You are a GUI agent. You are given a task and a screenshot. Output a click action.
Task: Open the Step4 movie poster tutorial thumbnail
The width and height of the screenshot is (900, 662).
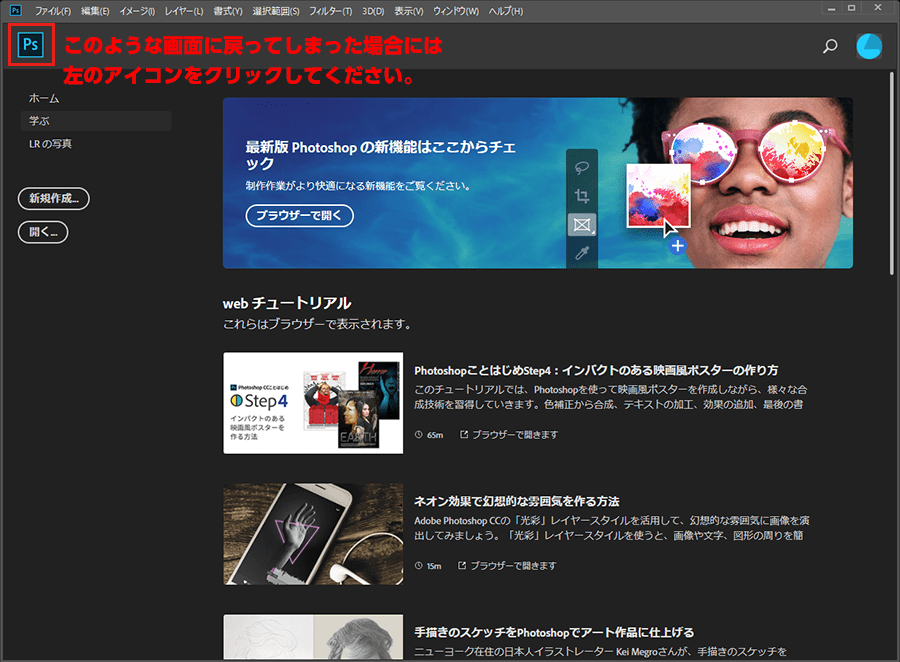tap(313, 403)
